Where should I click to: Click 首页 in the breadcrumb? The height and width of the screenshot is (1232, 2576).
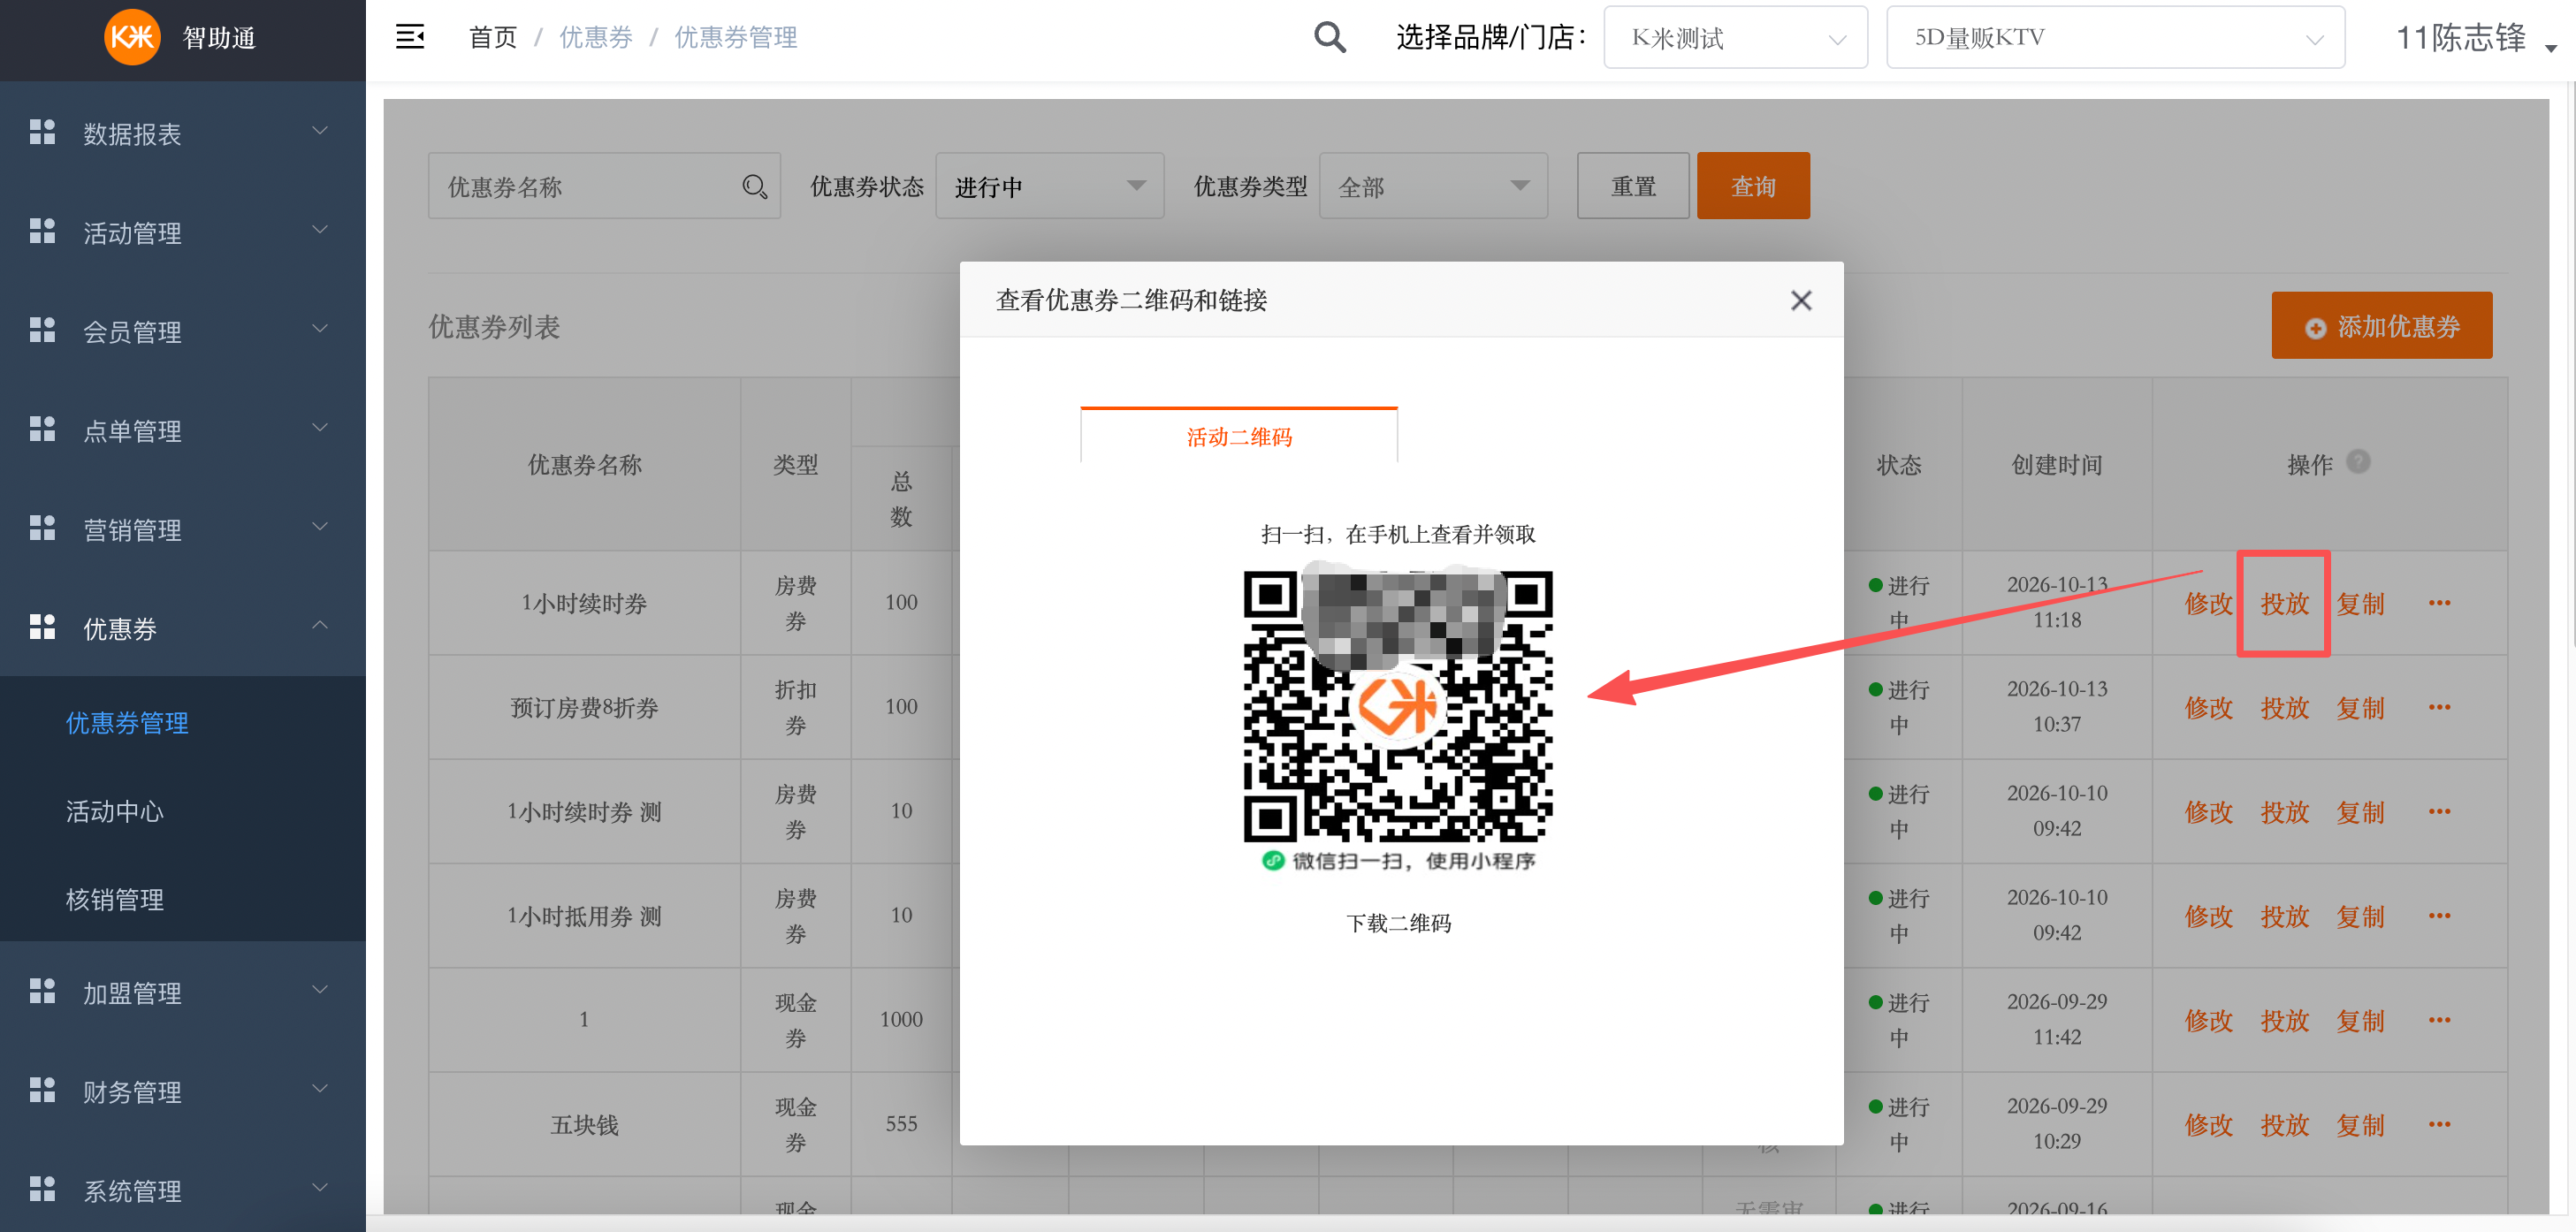493,38
